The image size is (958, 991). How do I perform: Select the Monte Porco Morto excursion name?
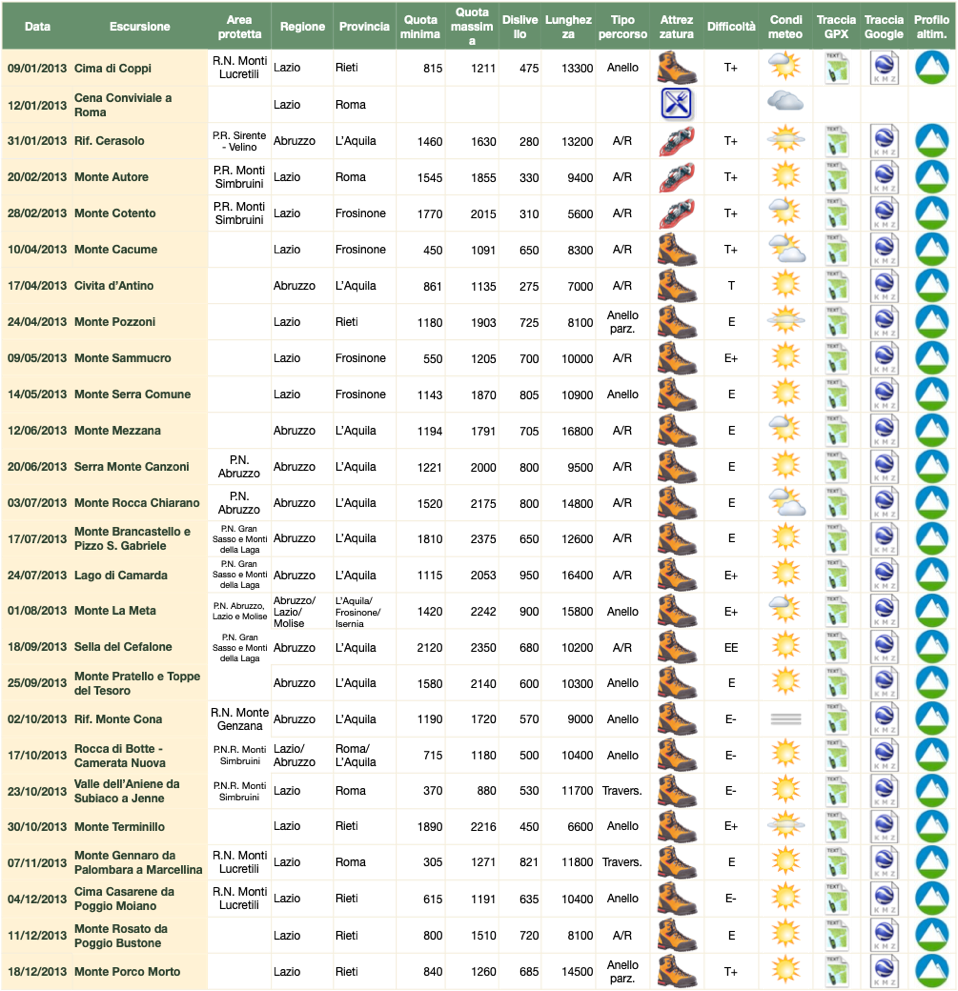pyautogui.click(x=127, y=971)
